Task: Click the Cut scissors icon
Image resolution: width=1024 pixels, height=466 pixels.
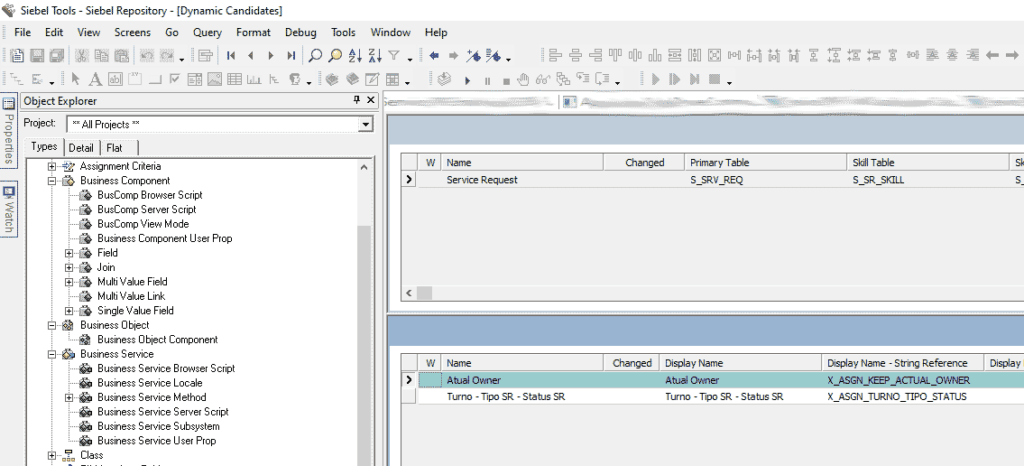Action: click(83, 56)
